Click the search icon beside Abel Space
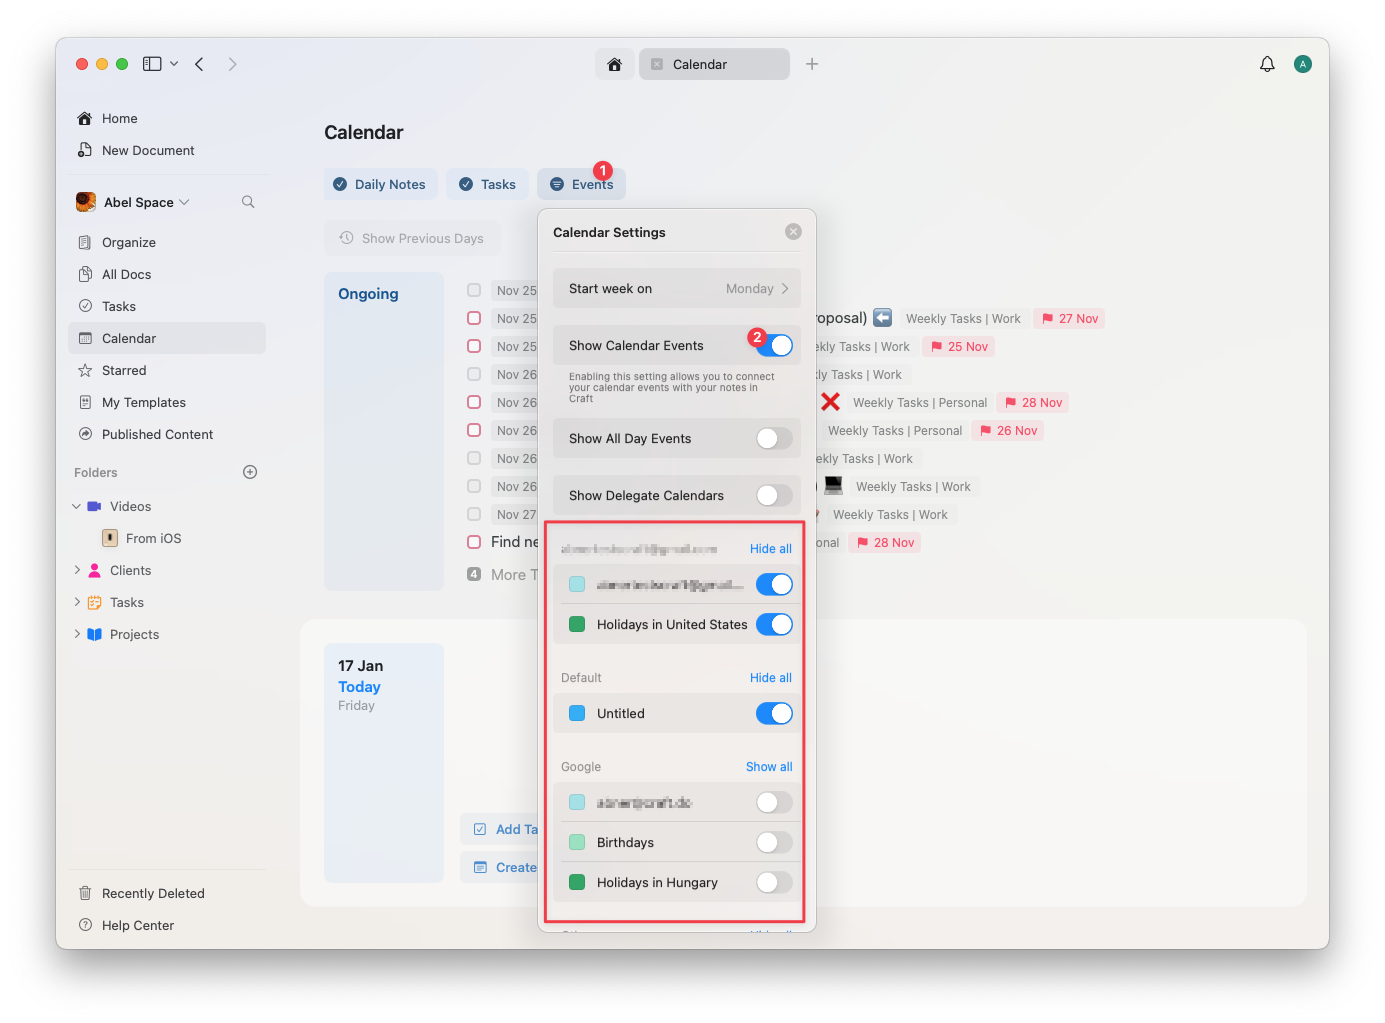The height and width of the screenshot is (1023, 1385). 247,201
